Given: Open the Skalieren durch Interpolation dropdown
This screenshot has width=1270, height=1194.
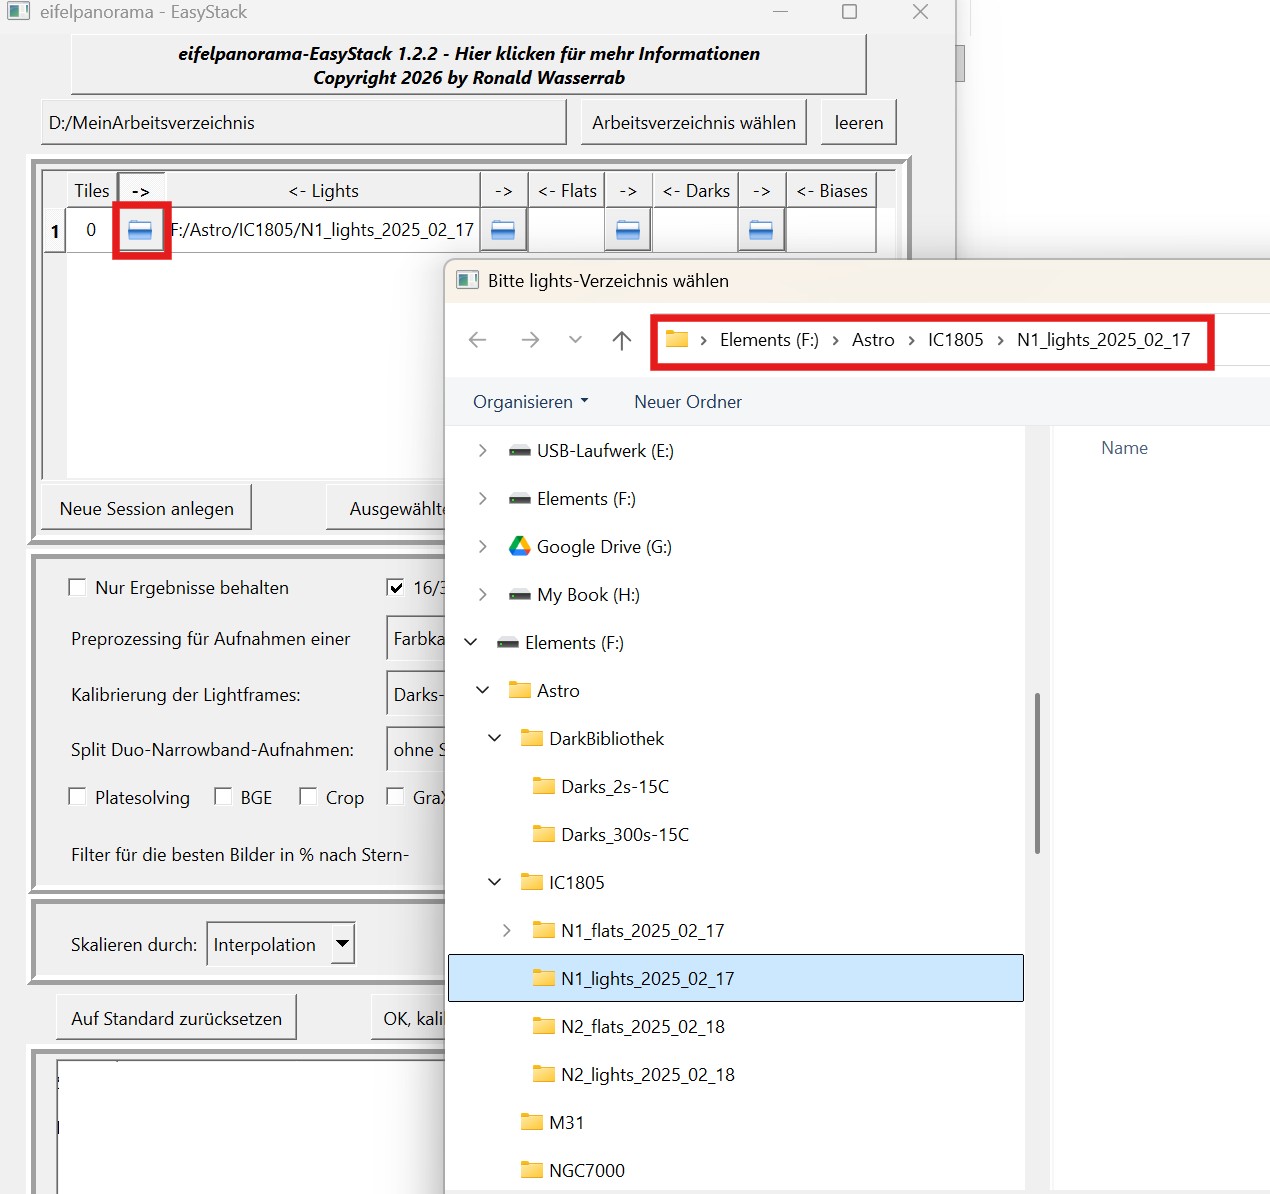Looking at the screenshot, I should click(x=342, y=943).
